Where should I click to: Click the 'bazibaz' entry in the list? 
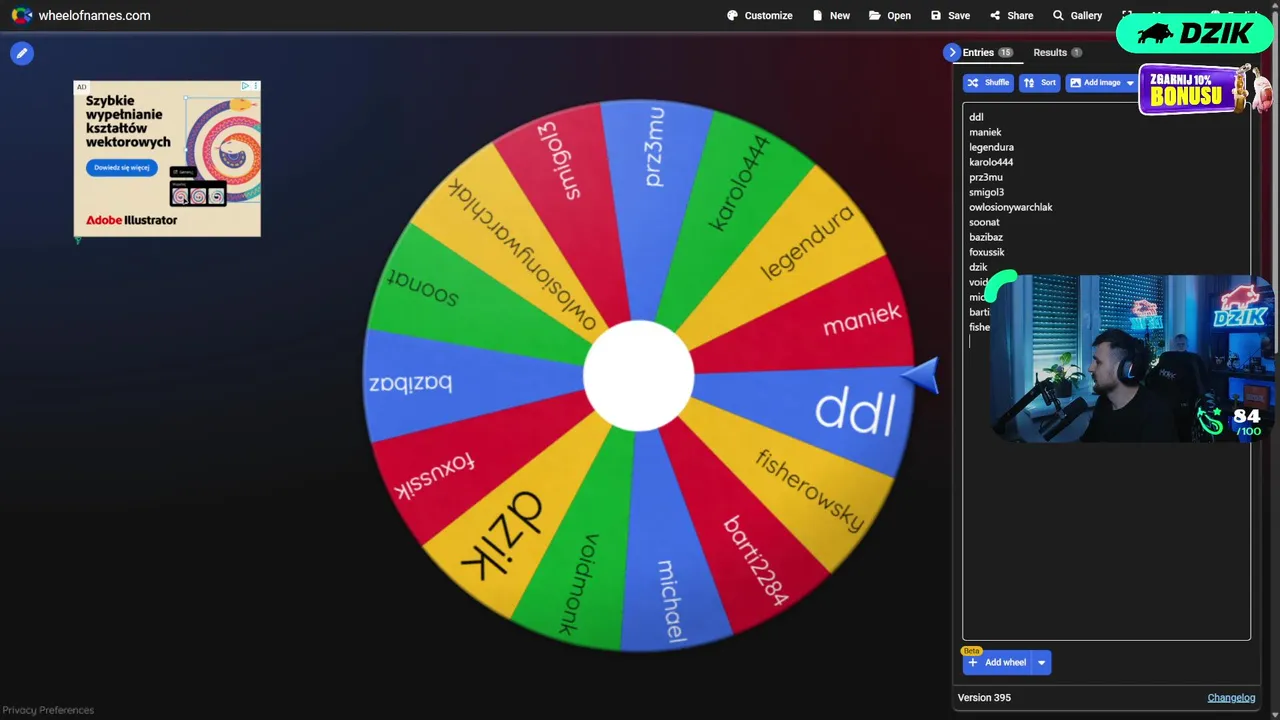coord(986,237)
